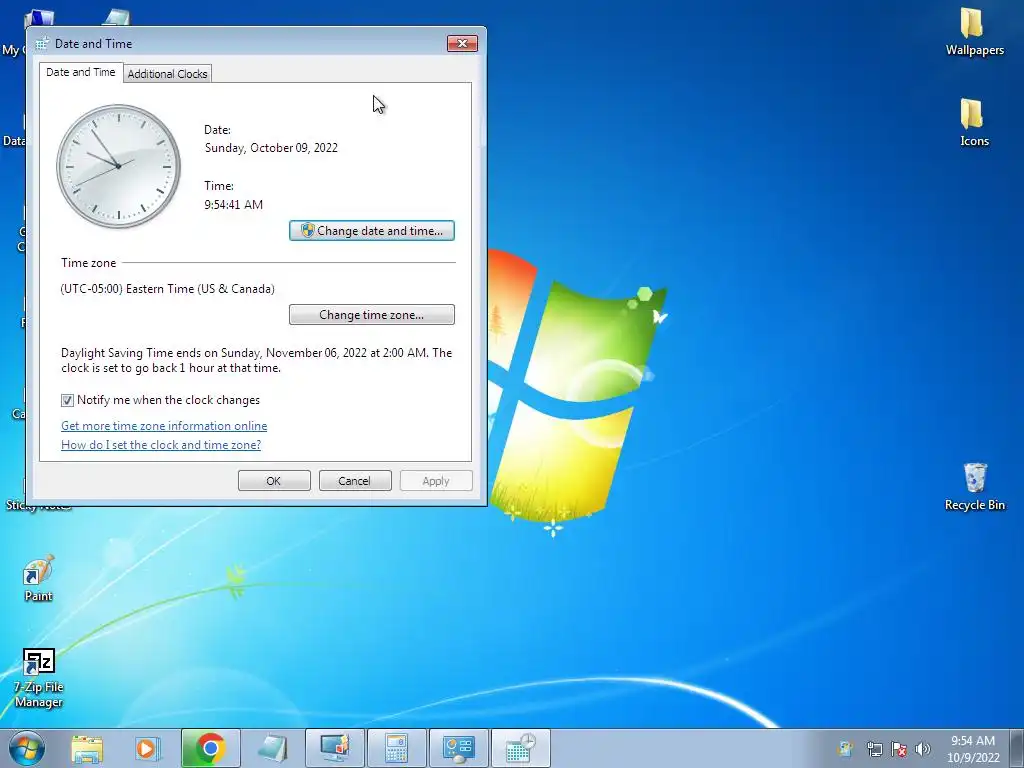The image size is (1024, 768).
Task: Click the Change time zone button
Action: click(x=372, y=315)
